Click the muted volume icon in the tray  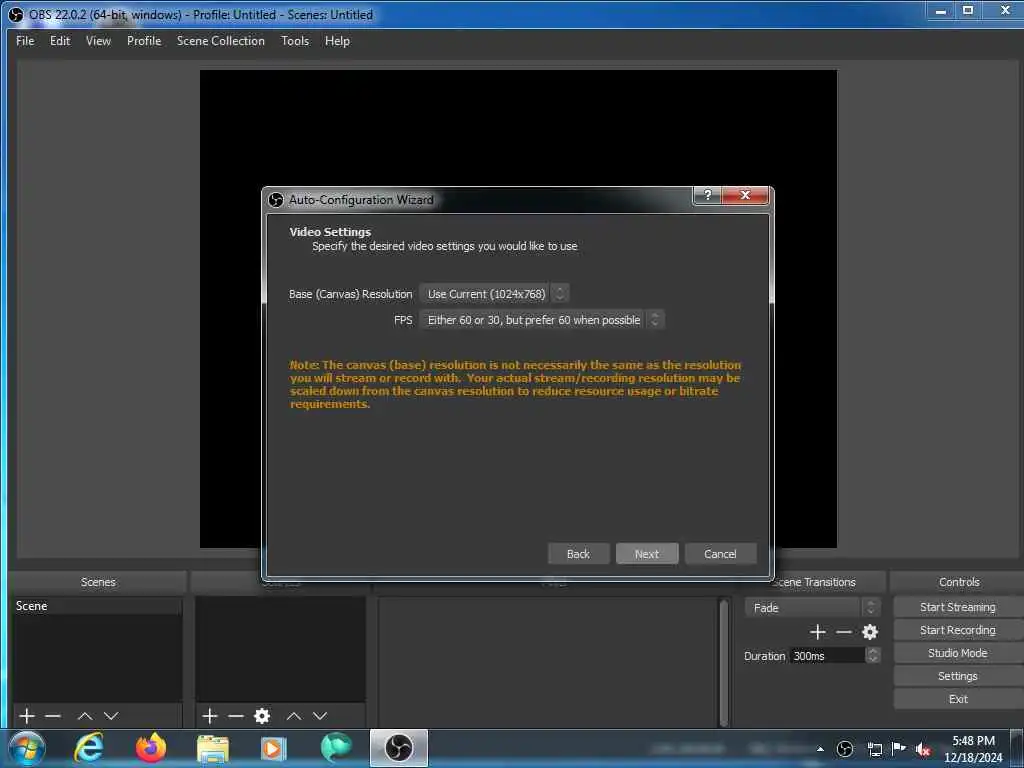coord(923,749)
